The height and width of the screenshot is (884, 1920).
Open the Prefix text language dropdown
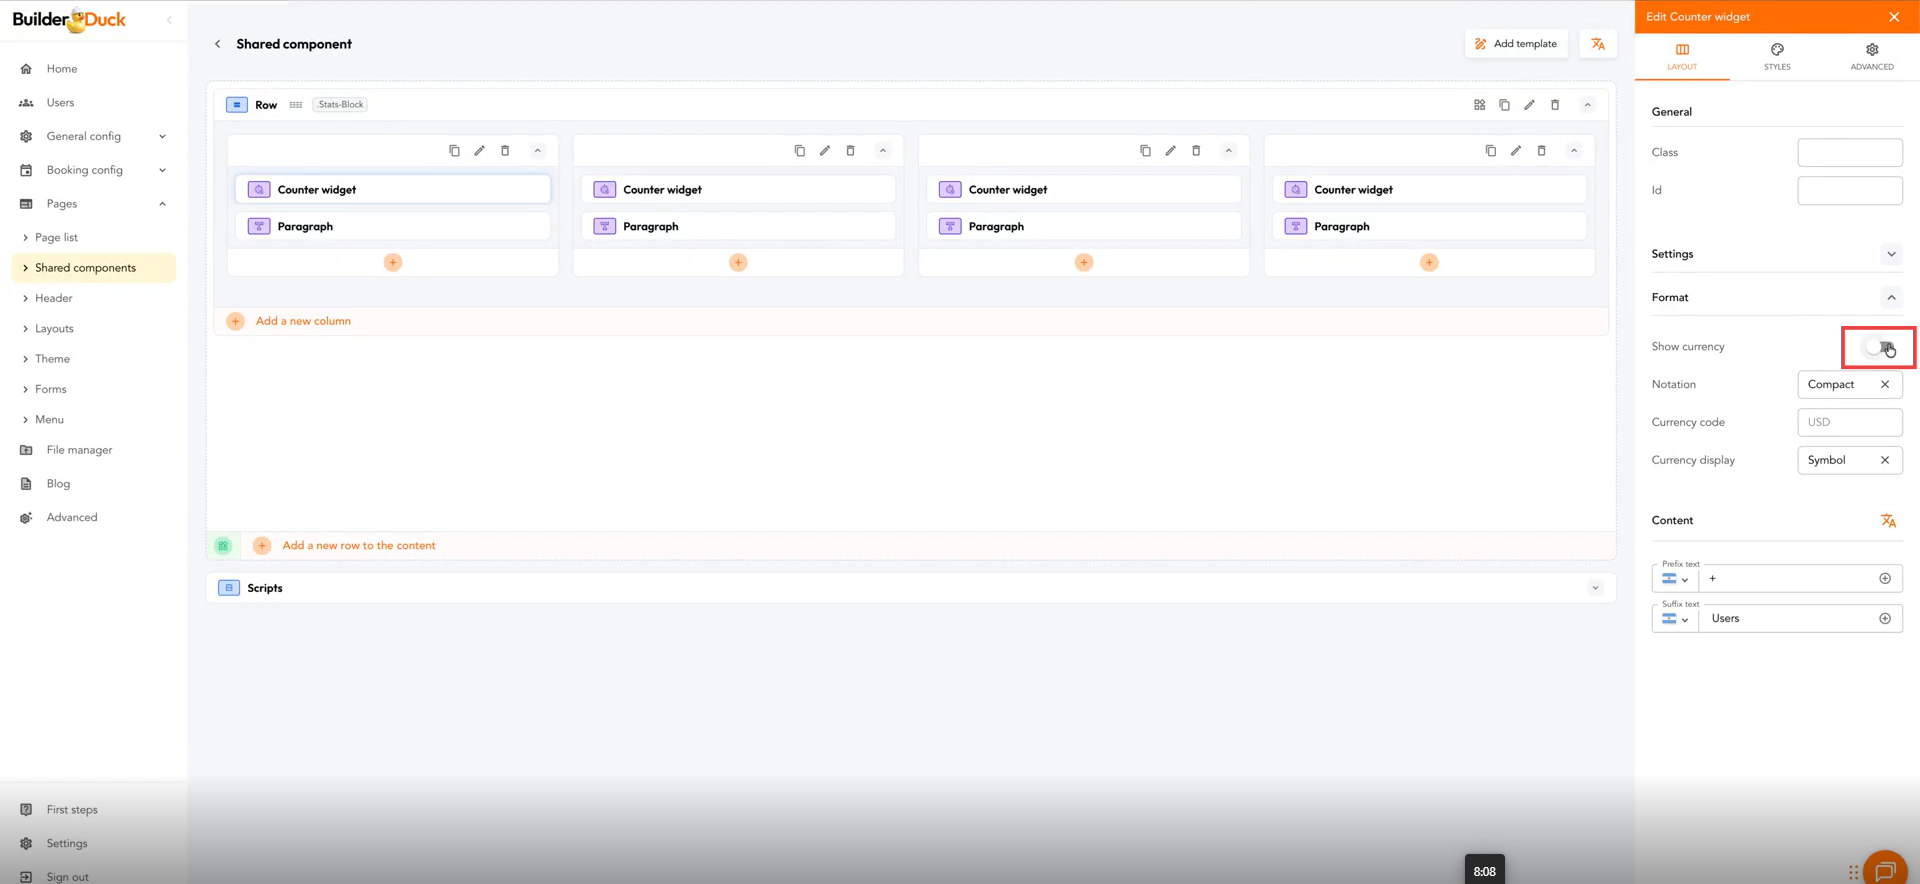(x=1675, y=579)
